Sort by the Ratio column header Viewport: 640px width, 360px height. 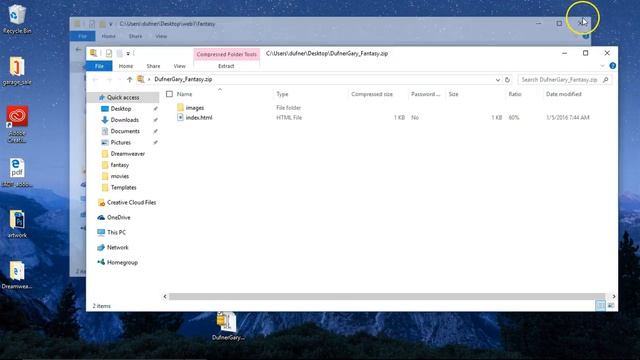click(515, 94)
